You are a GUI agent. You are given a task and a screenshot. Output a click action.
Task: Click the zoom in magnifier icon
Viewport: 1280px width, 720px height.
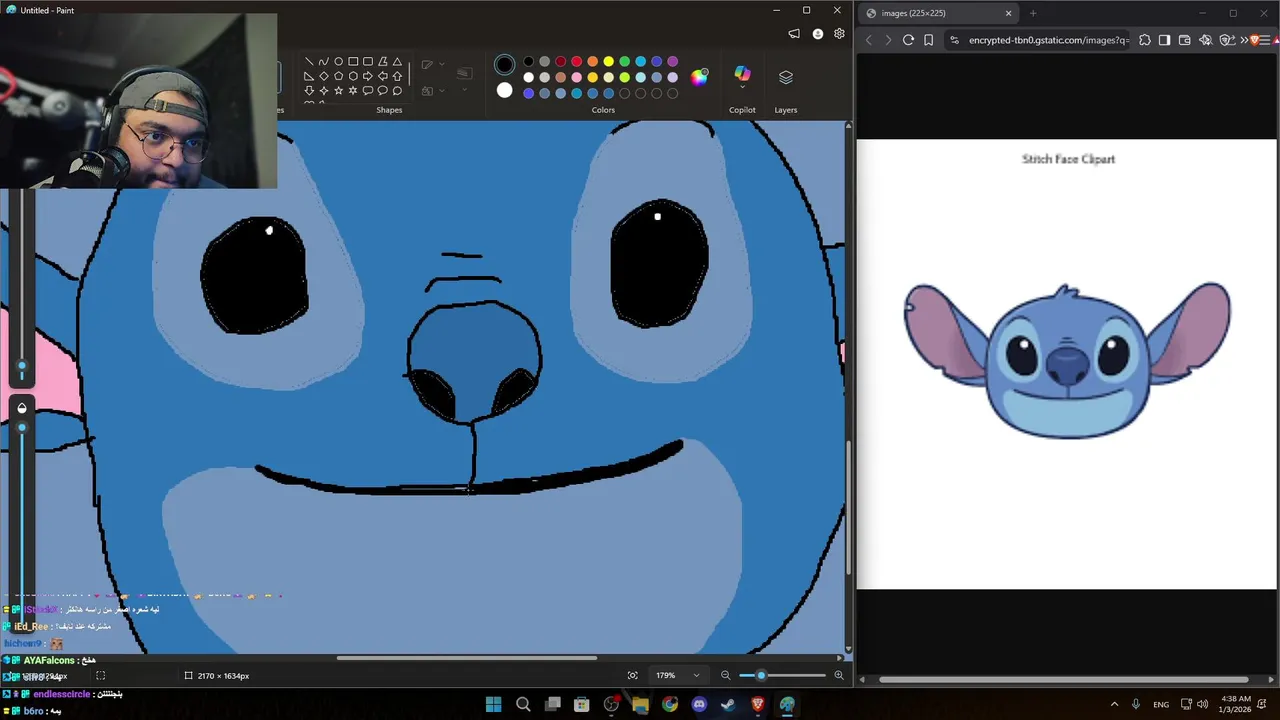pyautogui.click(x=839, y=676)
